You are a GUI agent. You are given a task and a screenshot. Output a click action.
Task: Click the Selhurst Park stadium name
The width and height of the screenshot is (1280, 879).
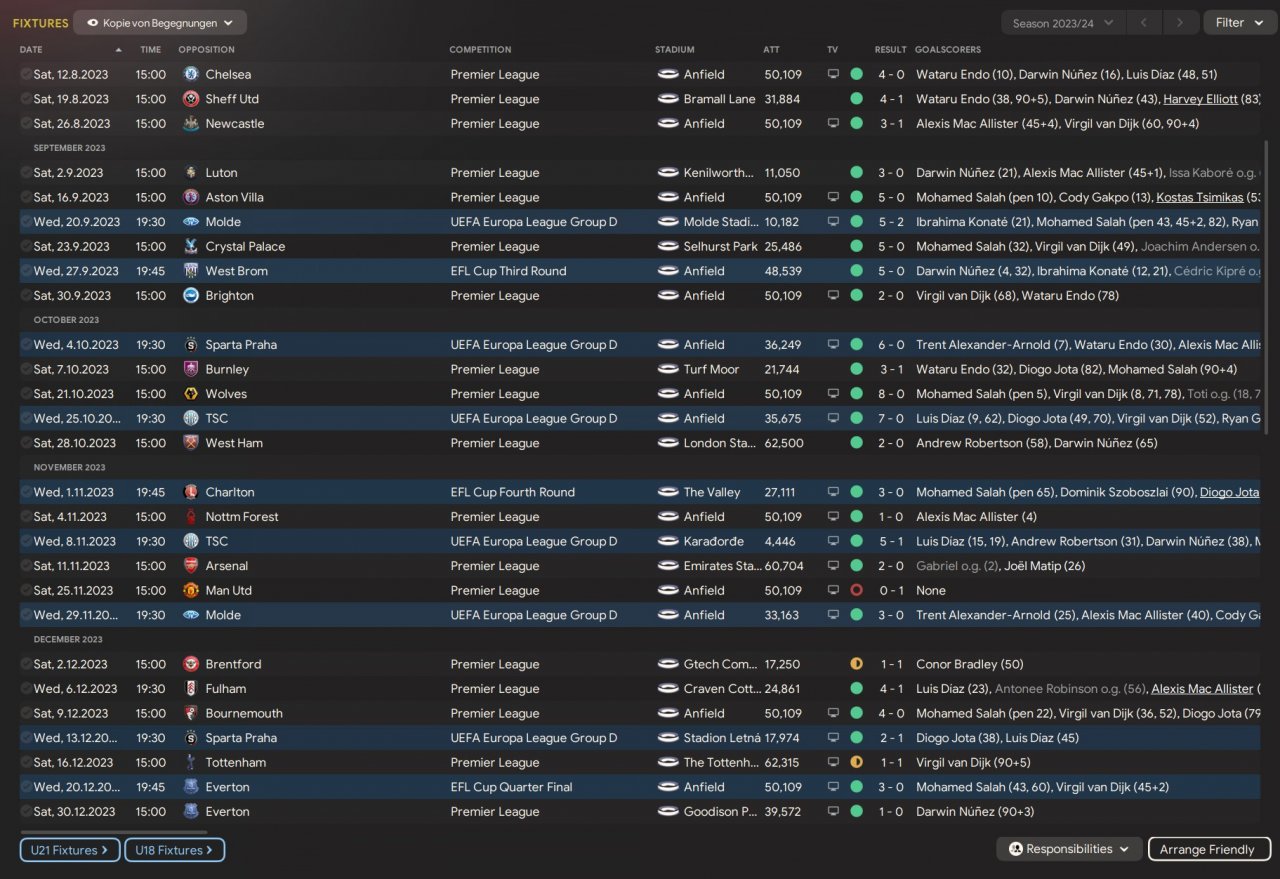point(721,246)
